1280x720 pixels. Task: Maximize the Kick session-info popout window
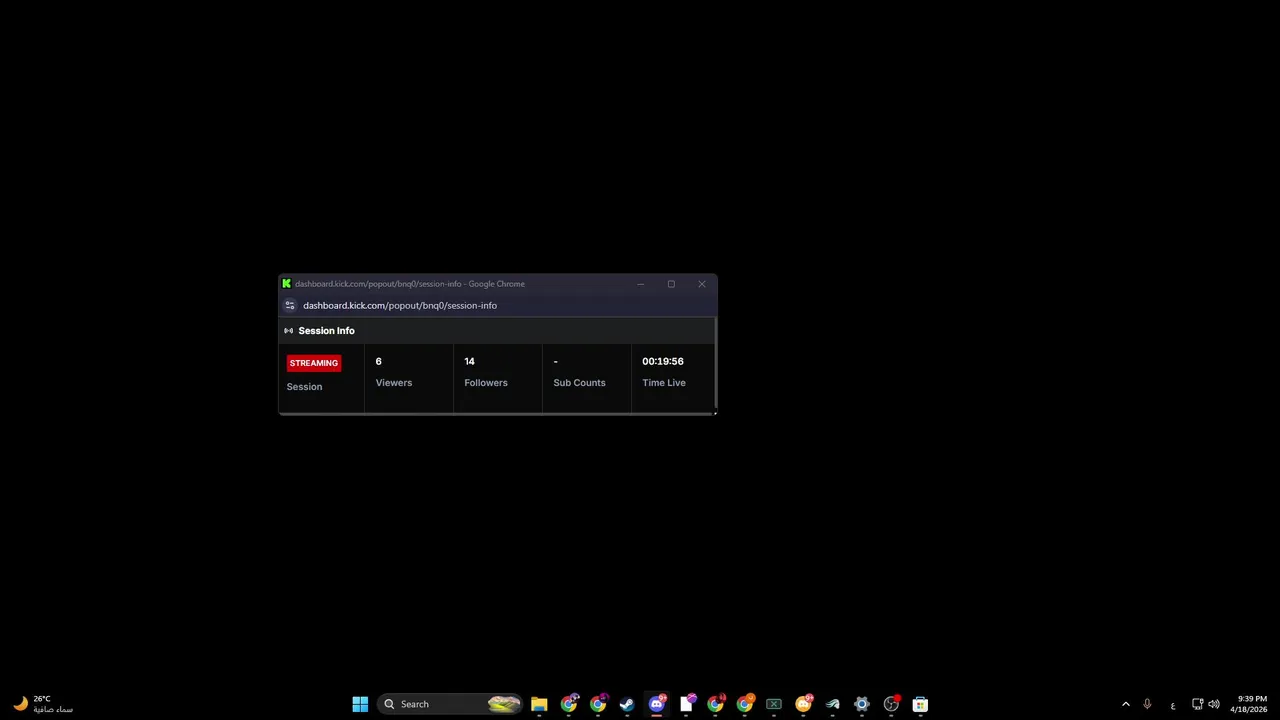(x=671, y=284)
